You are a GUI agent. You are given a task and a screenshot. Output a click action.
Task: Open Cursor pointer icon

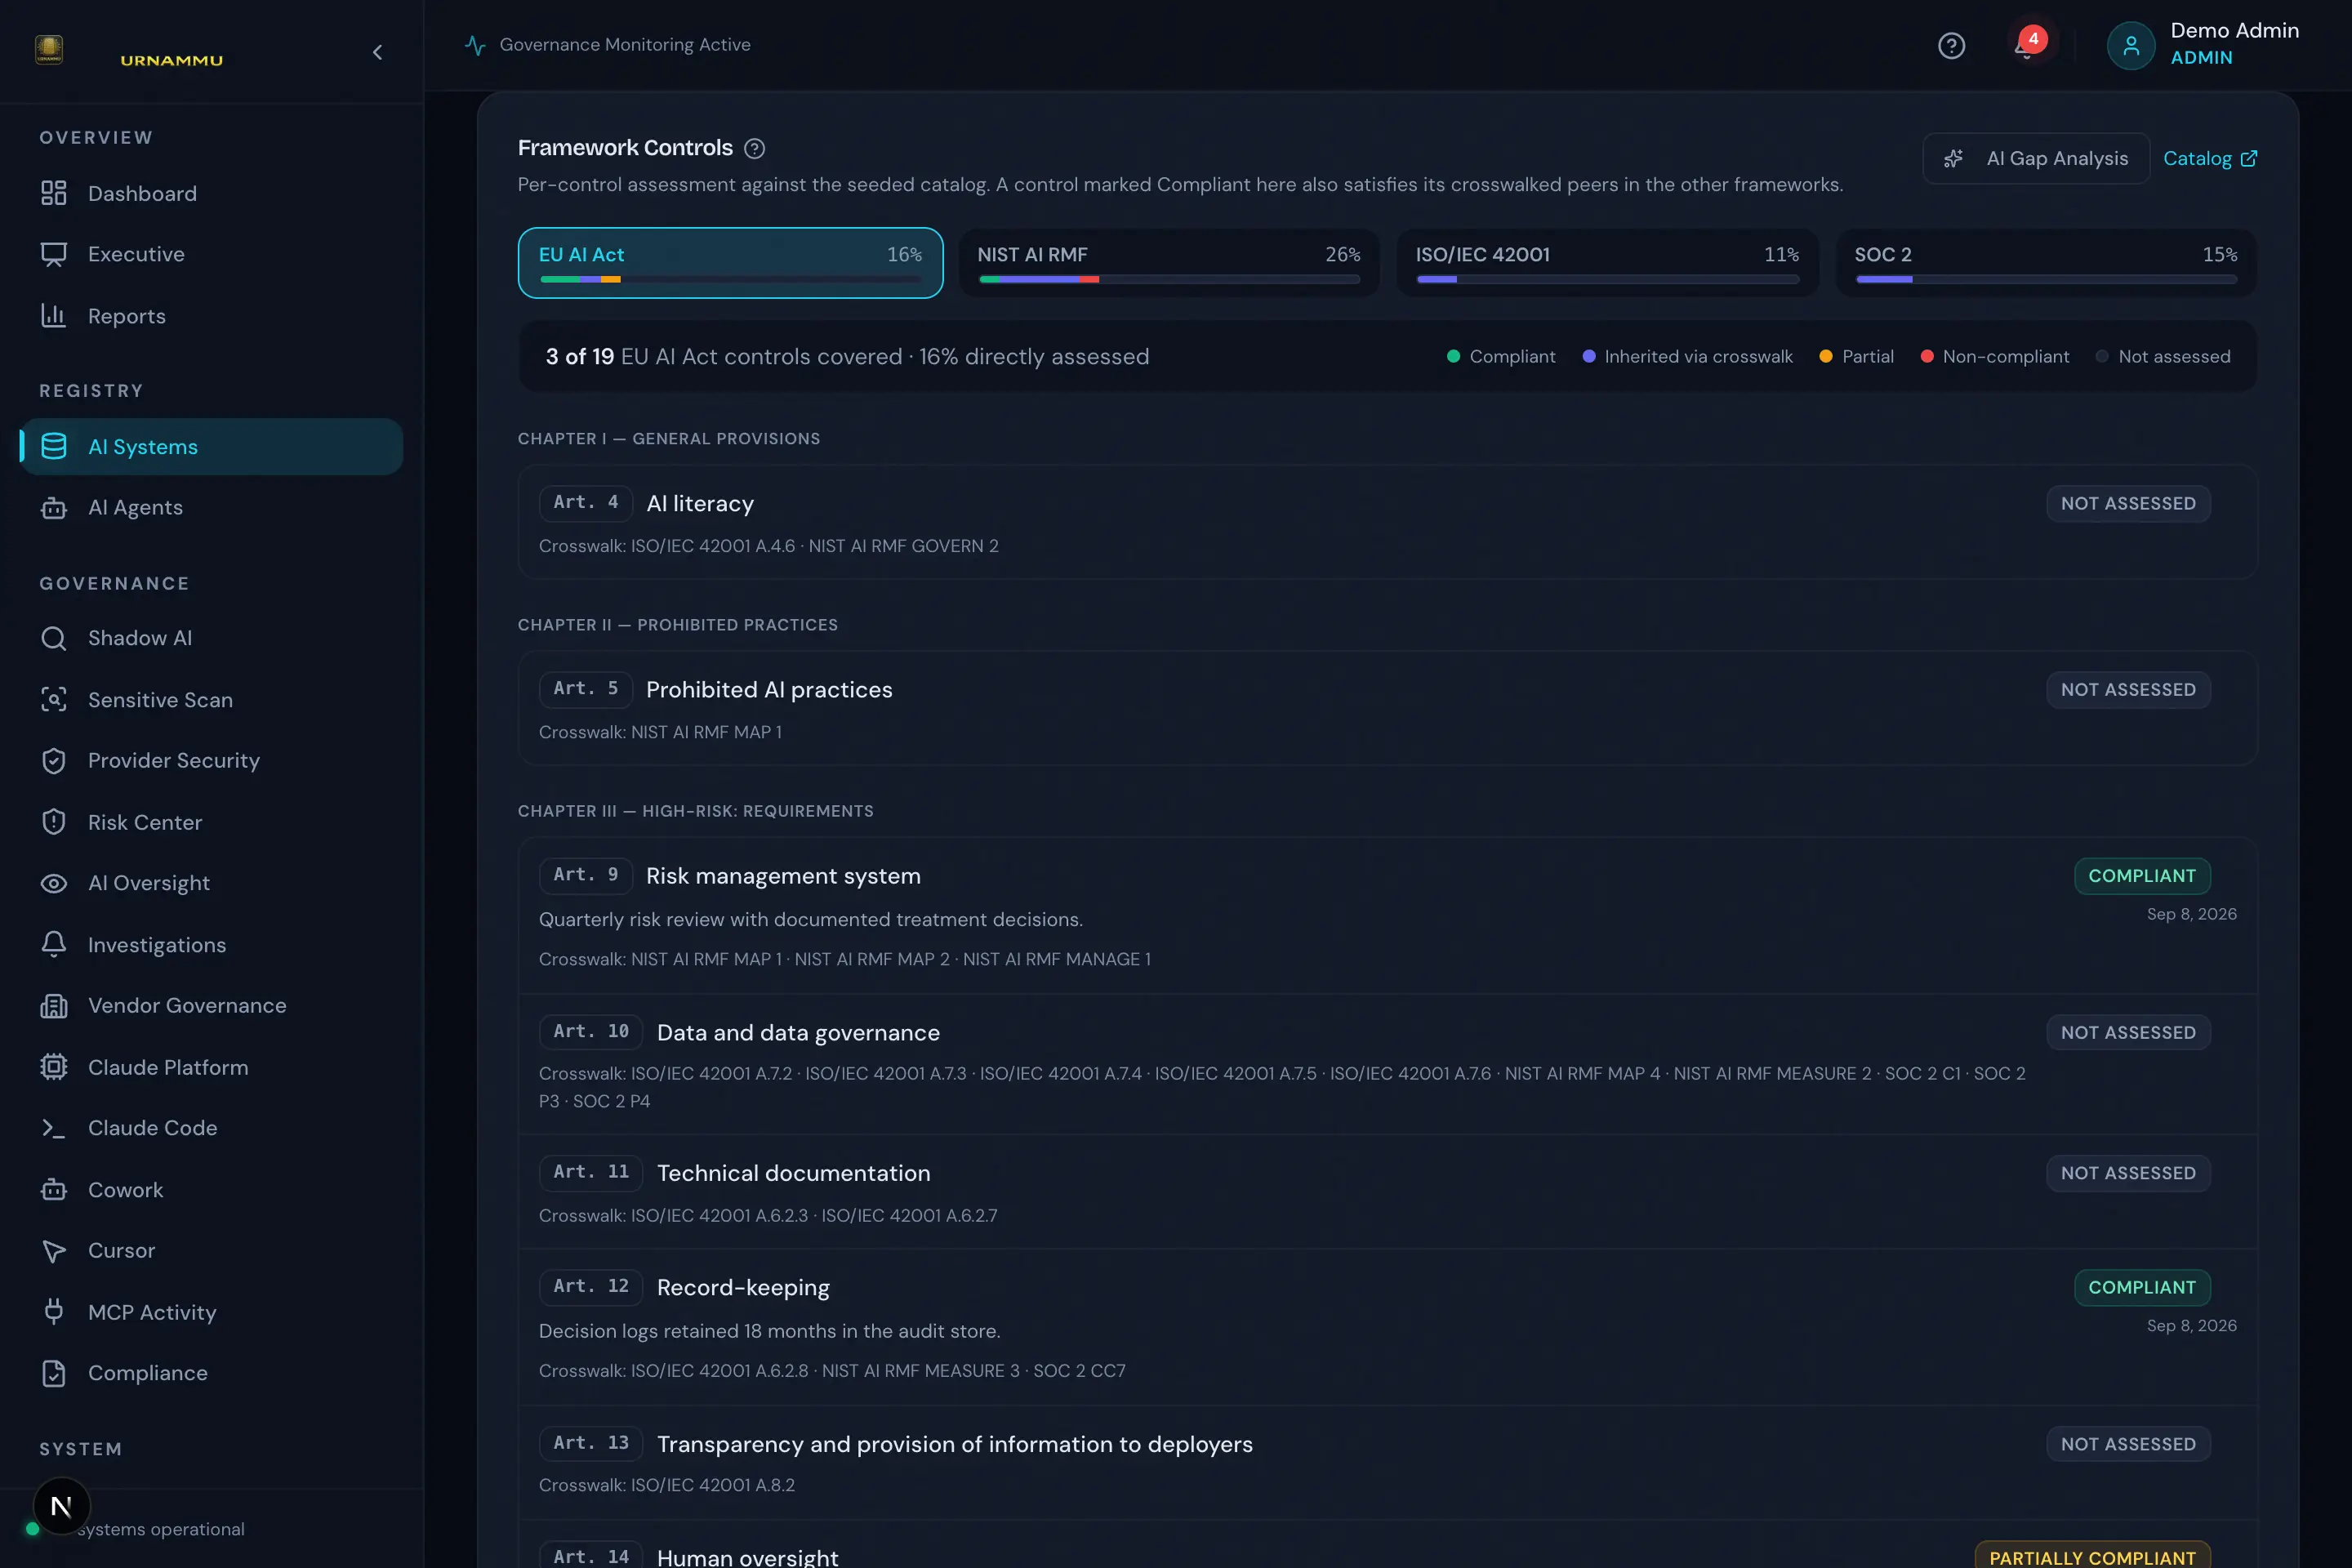pyautogui.click(x=54, y=1251)
